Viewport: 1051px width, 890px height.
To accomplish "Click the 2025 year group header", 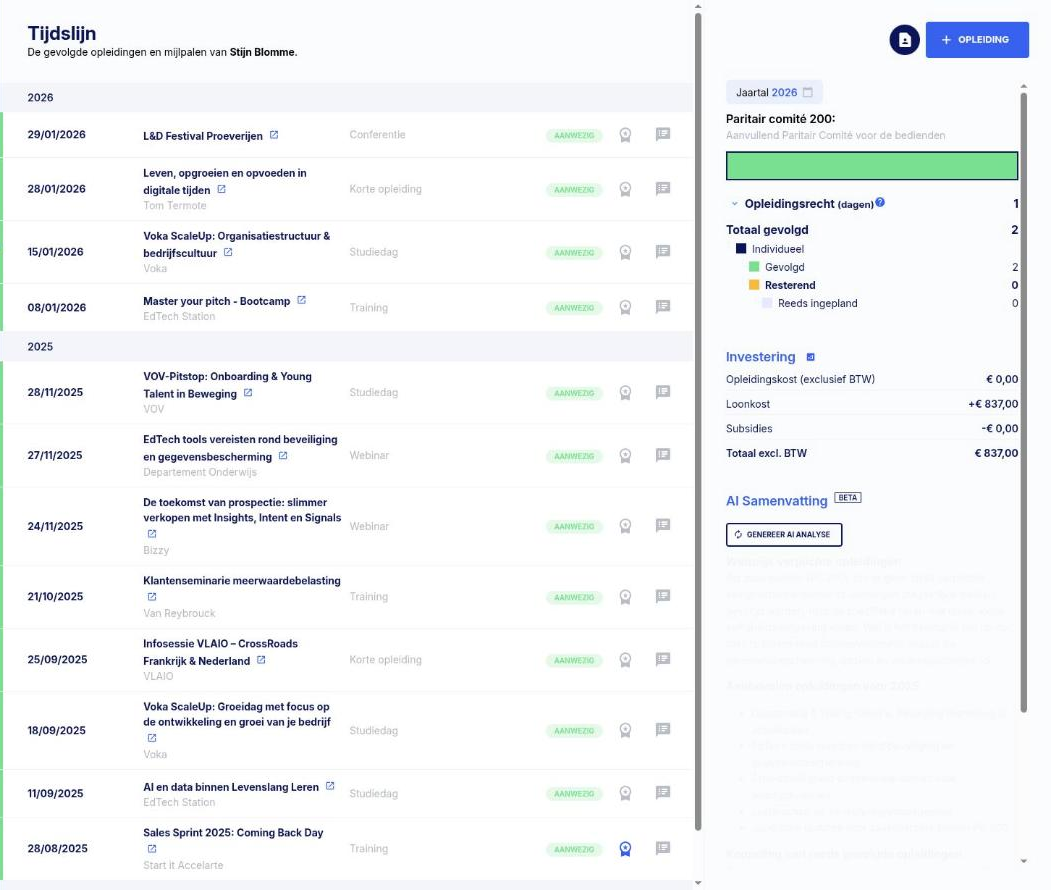I will [347, 346].
